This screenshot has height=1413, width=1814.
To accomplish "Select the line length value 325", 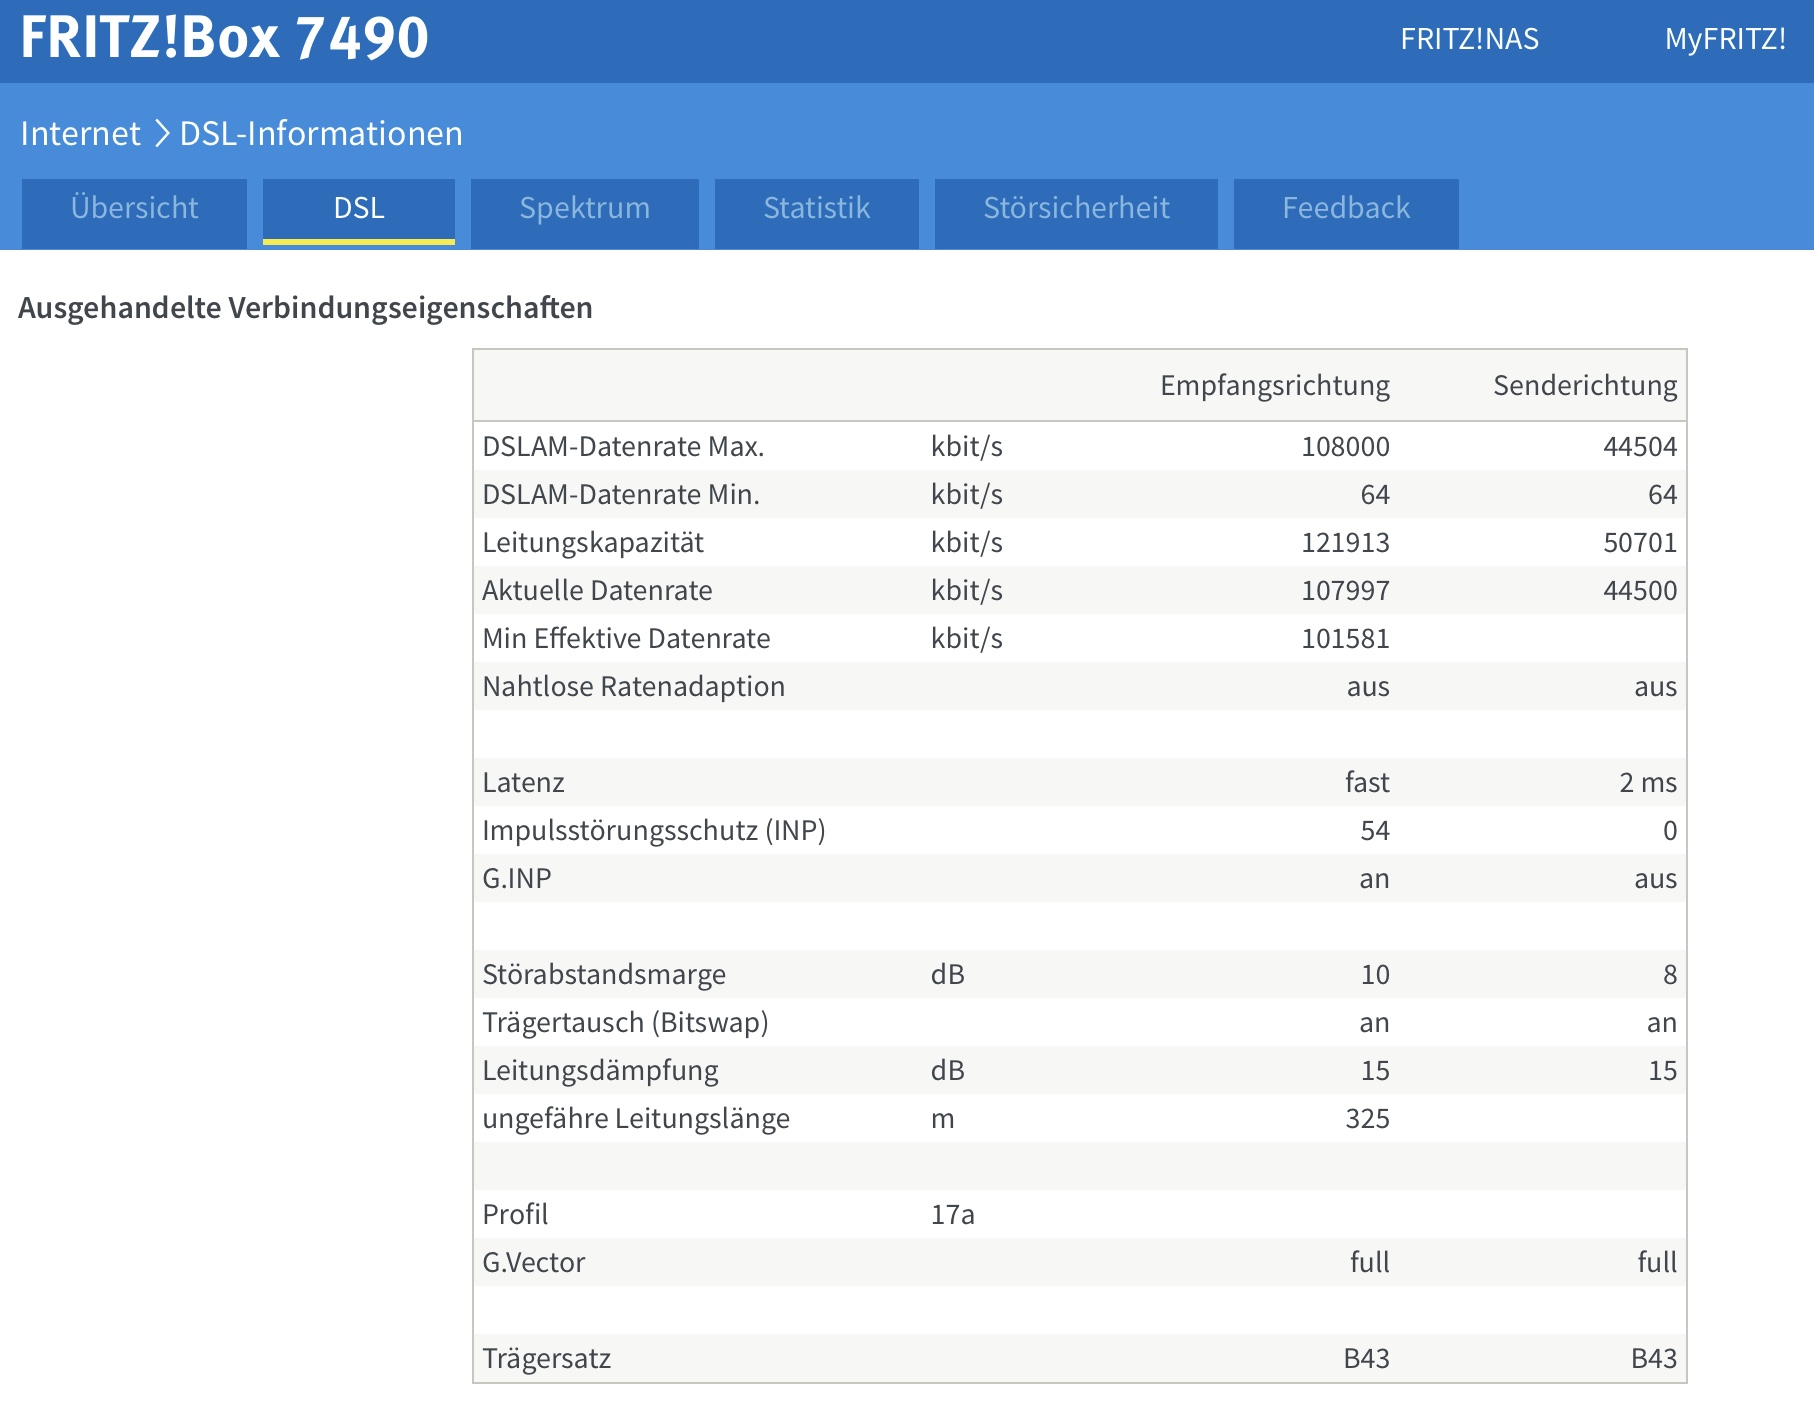I will 1367,1118.
